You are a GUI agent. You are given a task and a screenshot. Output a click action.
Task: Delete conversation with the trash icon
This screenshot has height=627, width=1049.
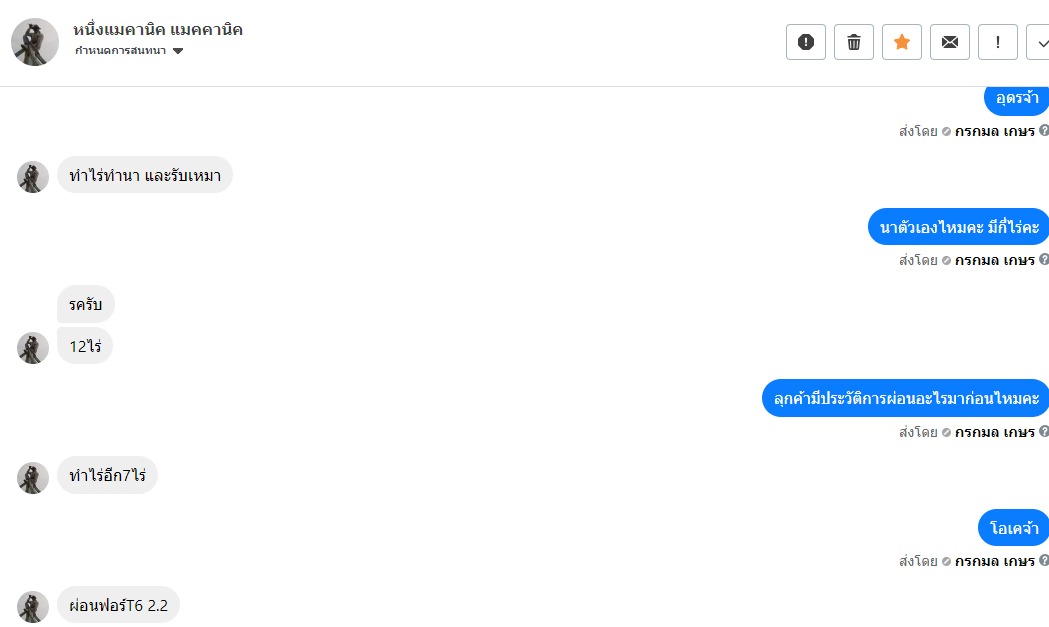click(x=854, y=42)
